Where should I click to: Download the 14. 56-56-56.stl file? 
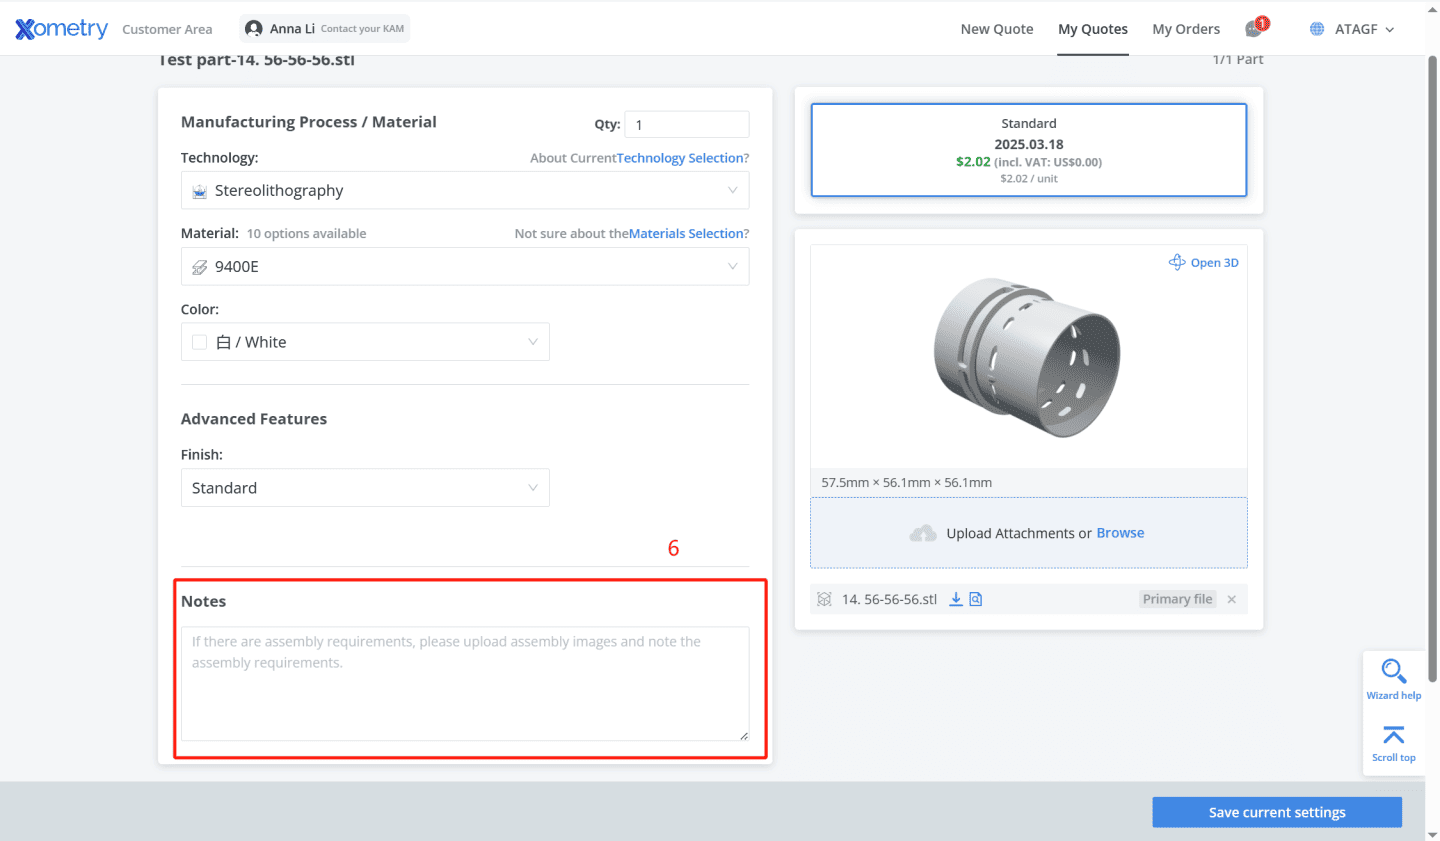coord(955,598)
